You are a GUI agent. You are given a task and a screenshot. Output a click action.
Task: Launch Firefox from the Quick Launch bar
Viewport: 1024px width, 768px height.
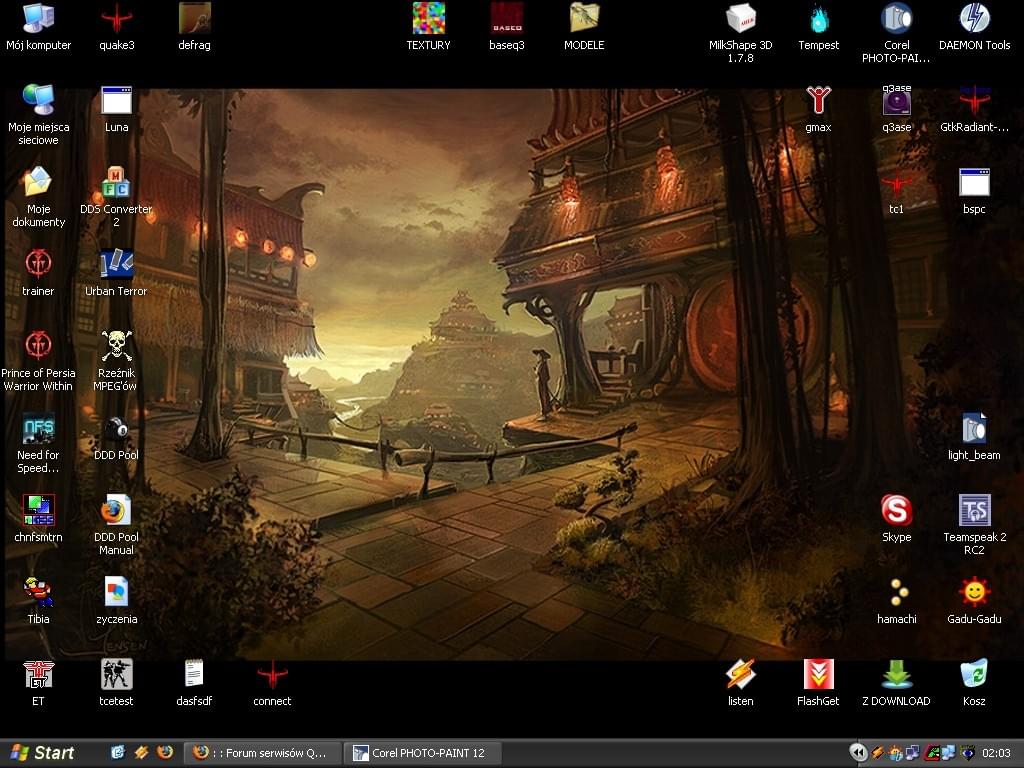point(165,752)
